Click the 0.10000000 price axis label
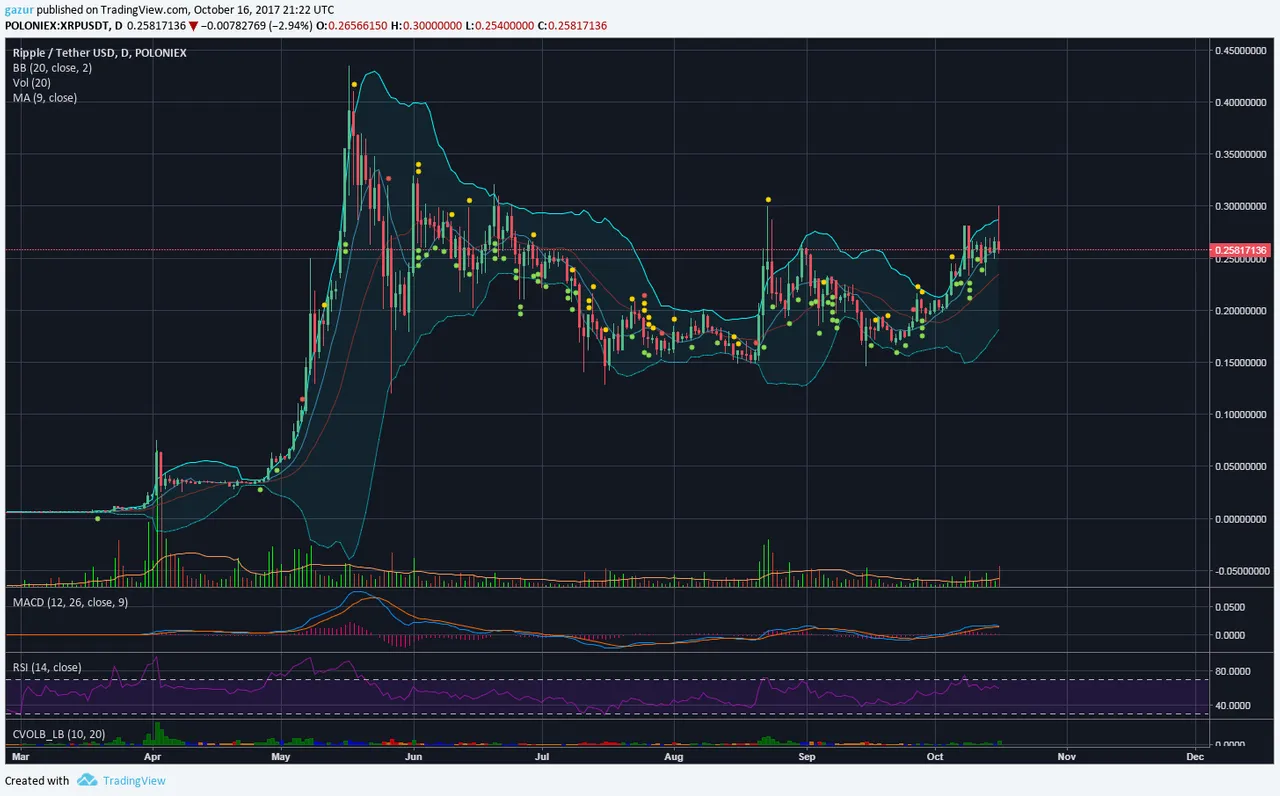1280x796 pixels. pos(1243,414)
